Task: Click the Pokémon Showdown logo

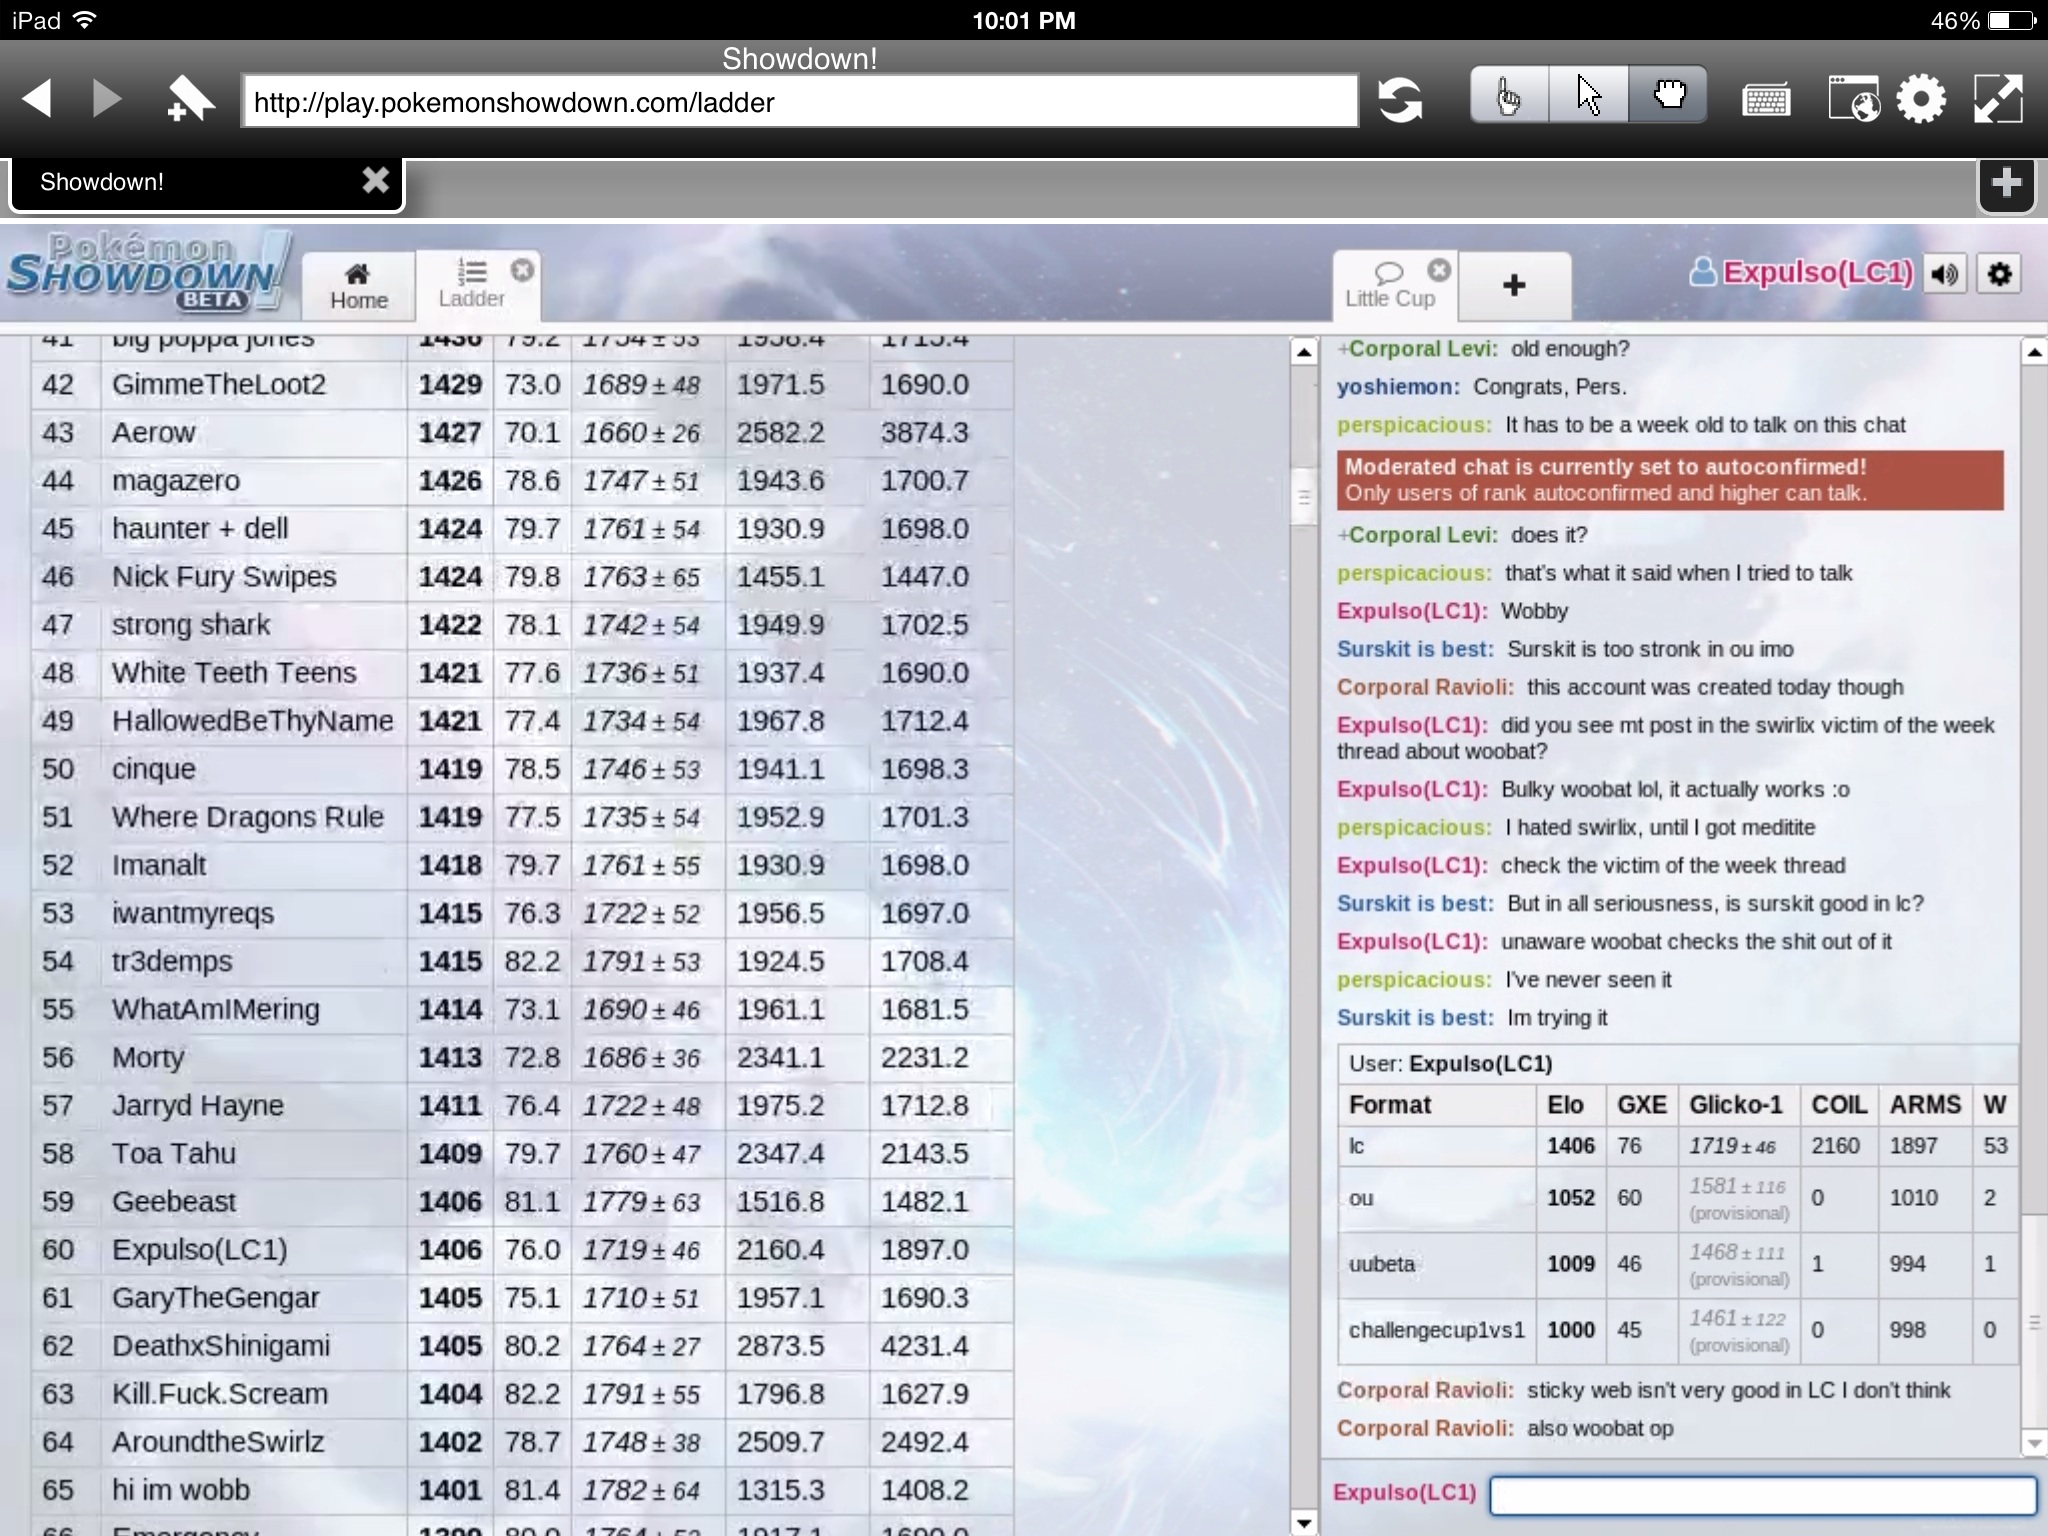Action: tap(146, 272)
